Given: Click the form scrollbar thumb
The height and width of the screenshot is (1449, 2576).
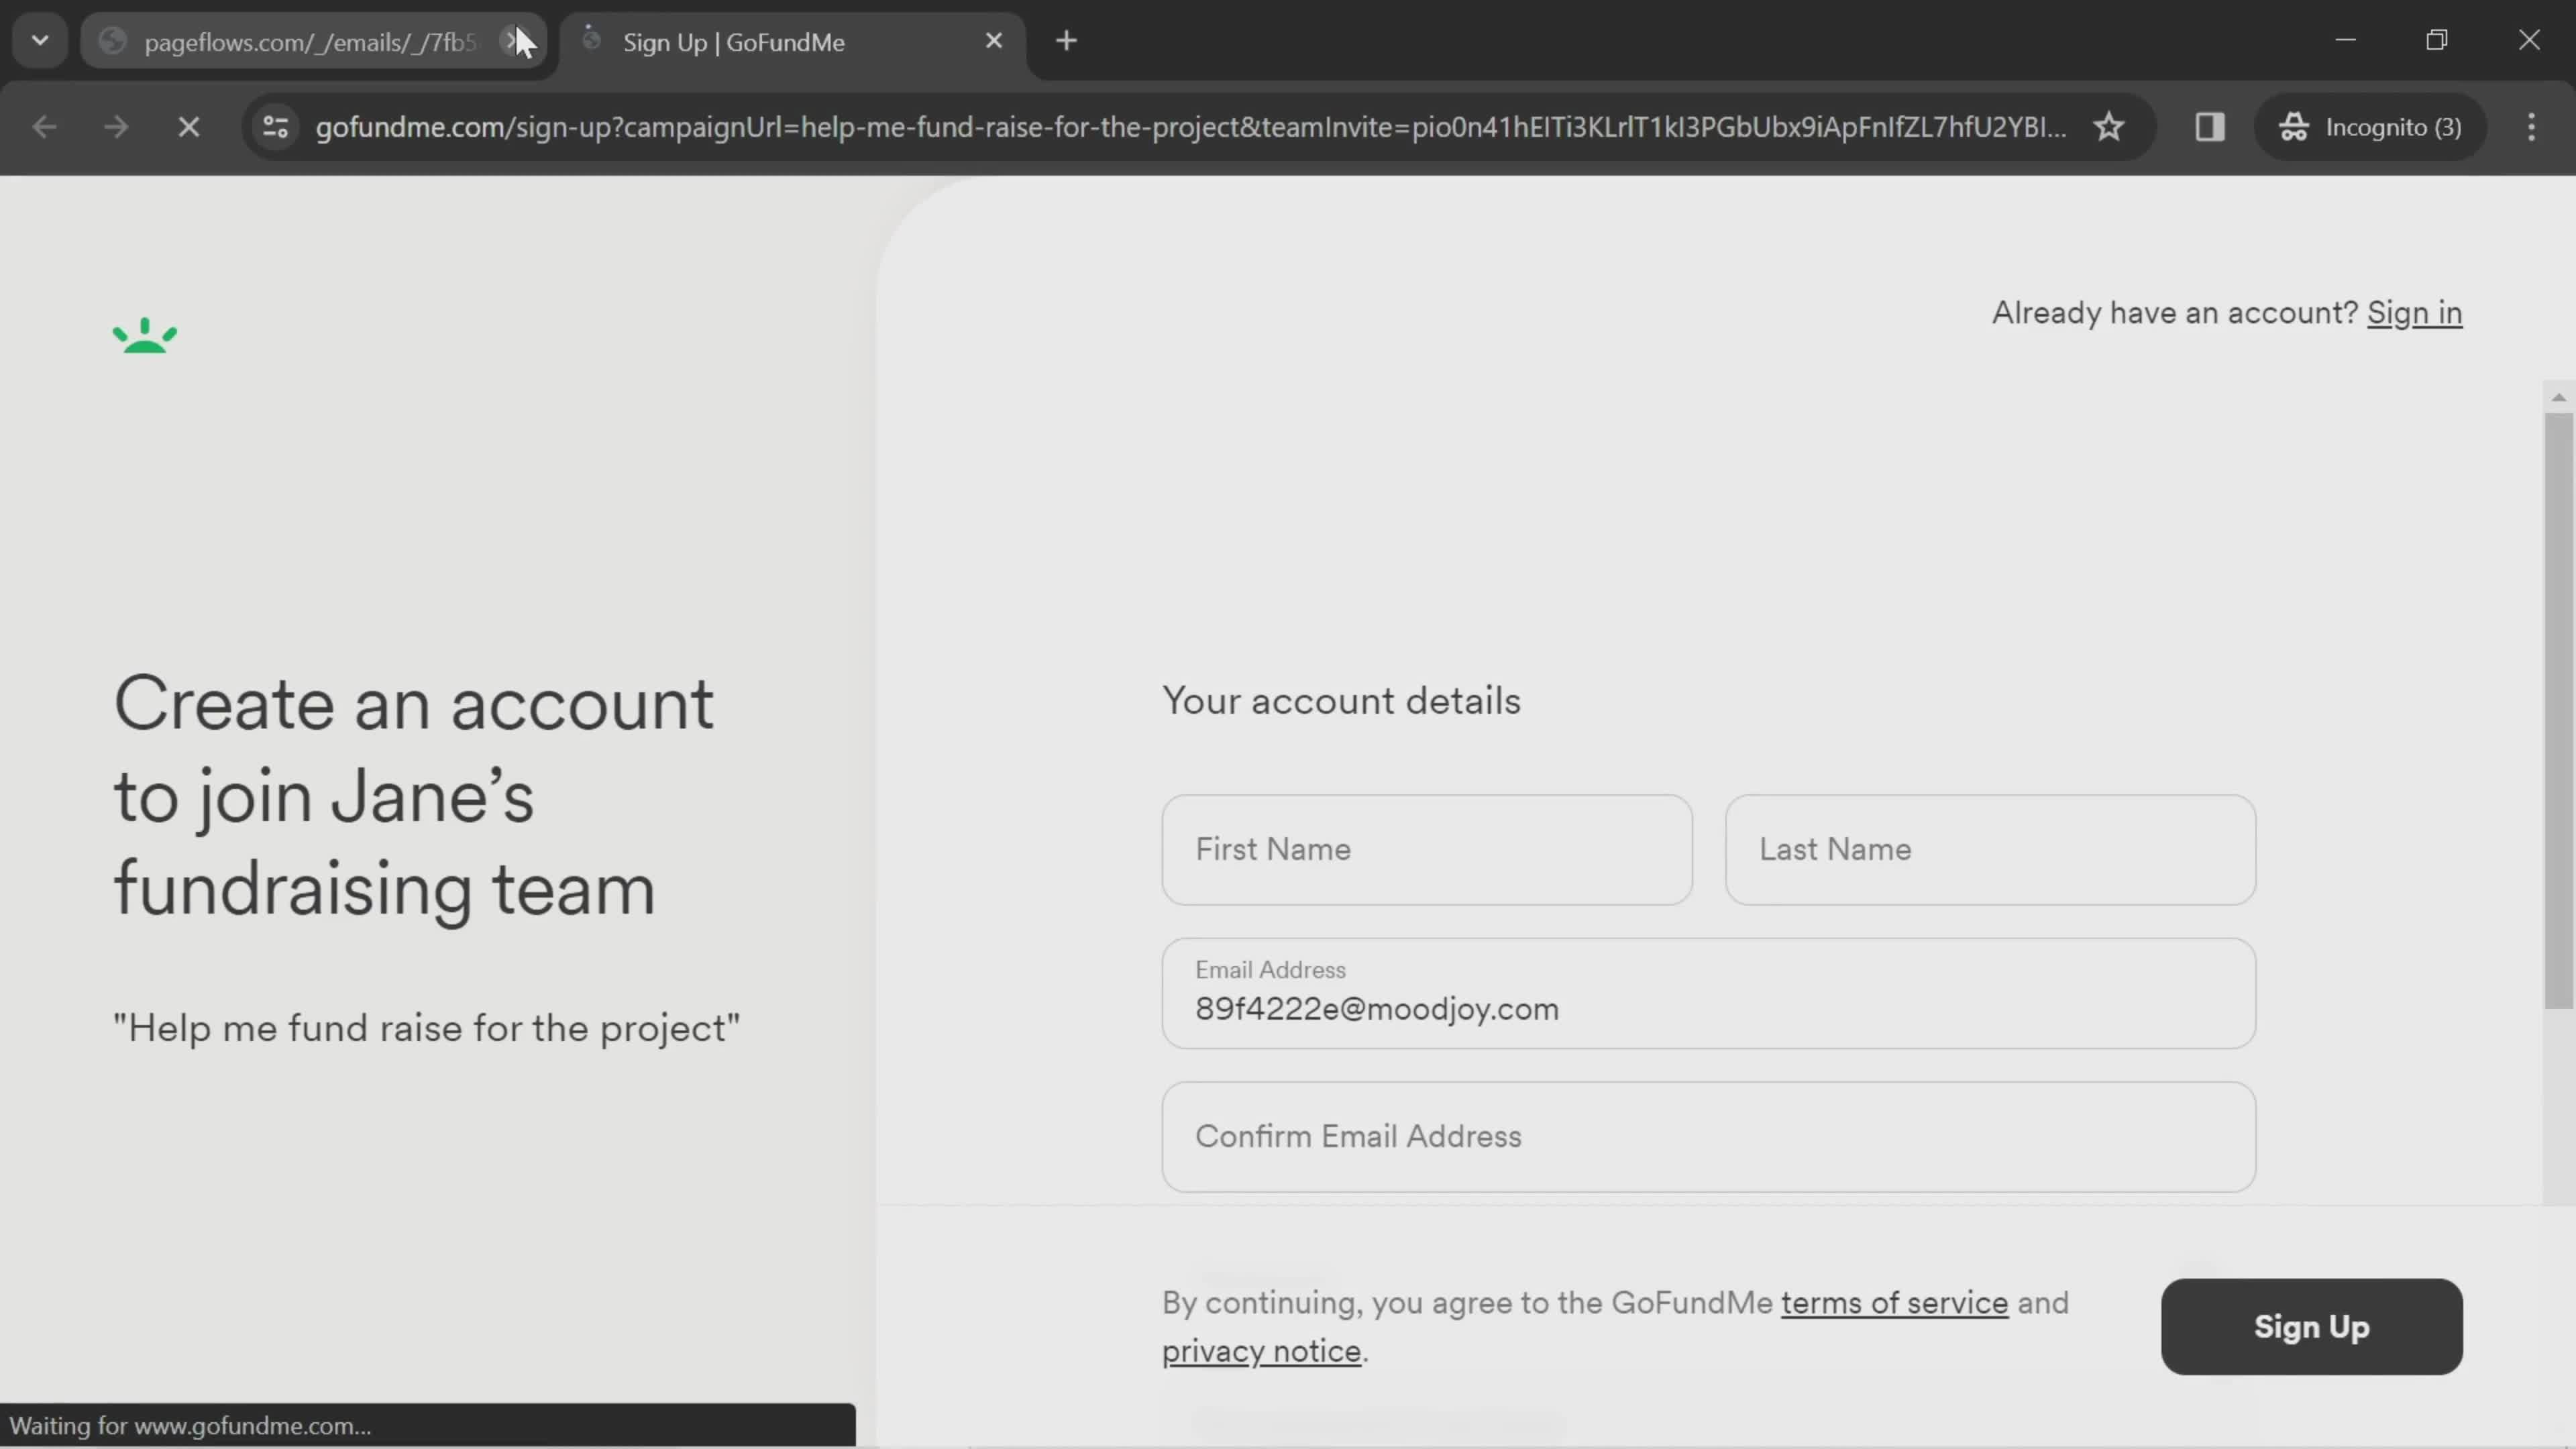Looking at the screenshot, I should [2558, 710].
